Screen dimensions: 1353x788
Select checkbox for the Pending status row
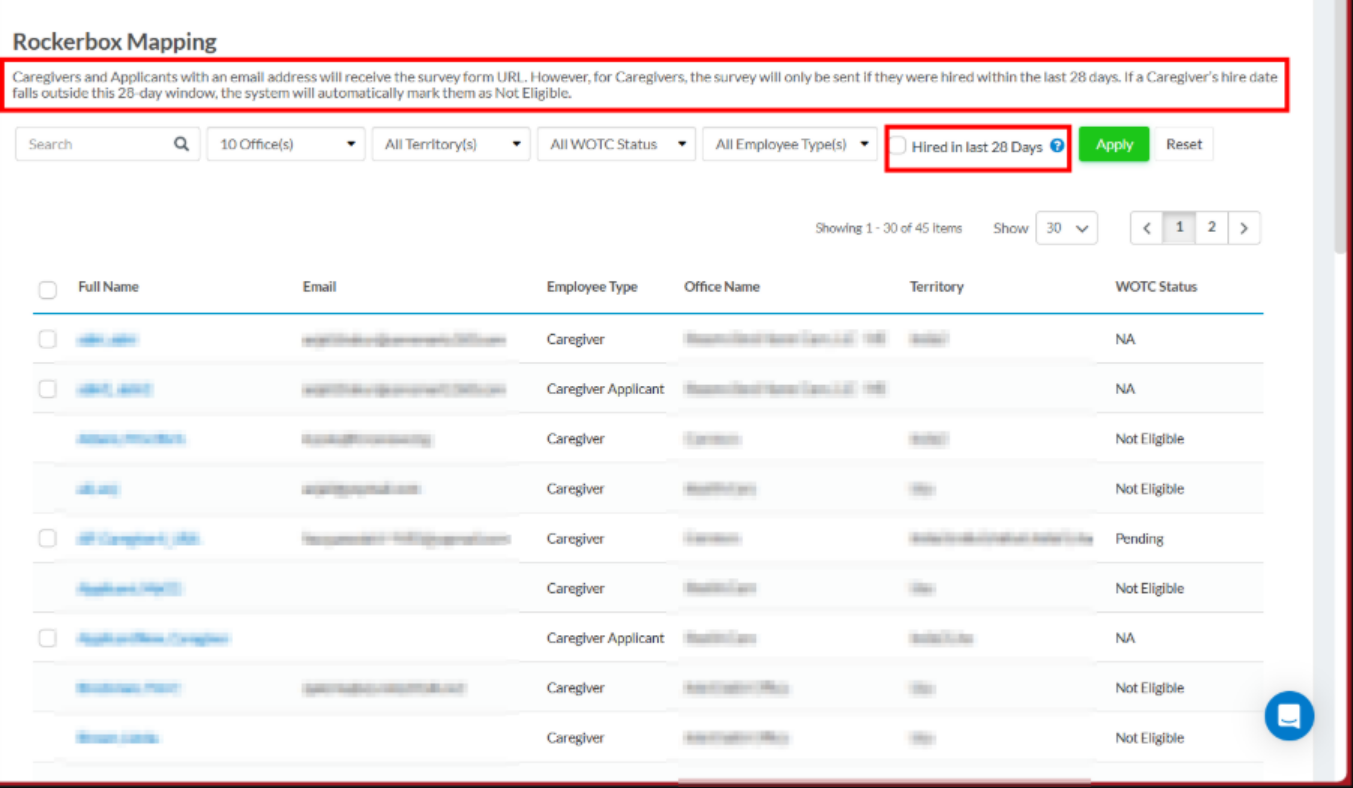47,538
